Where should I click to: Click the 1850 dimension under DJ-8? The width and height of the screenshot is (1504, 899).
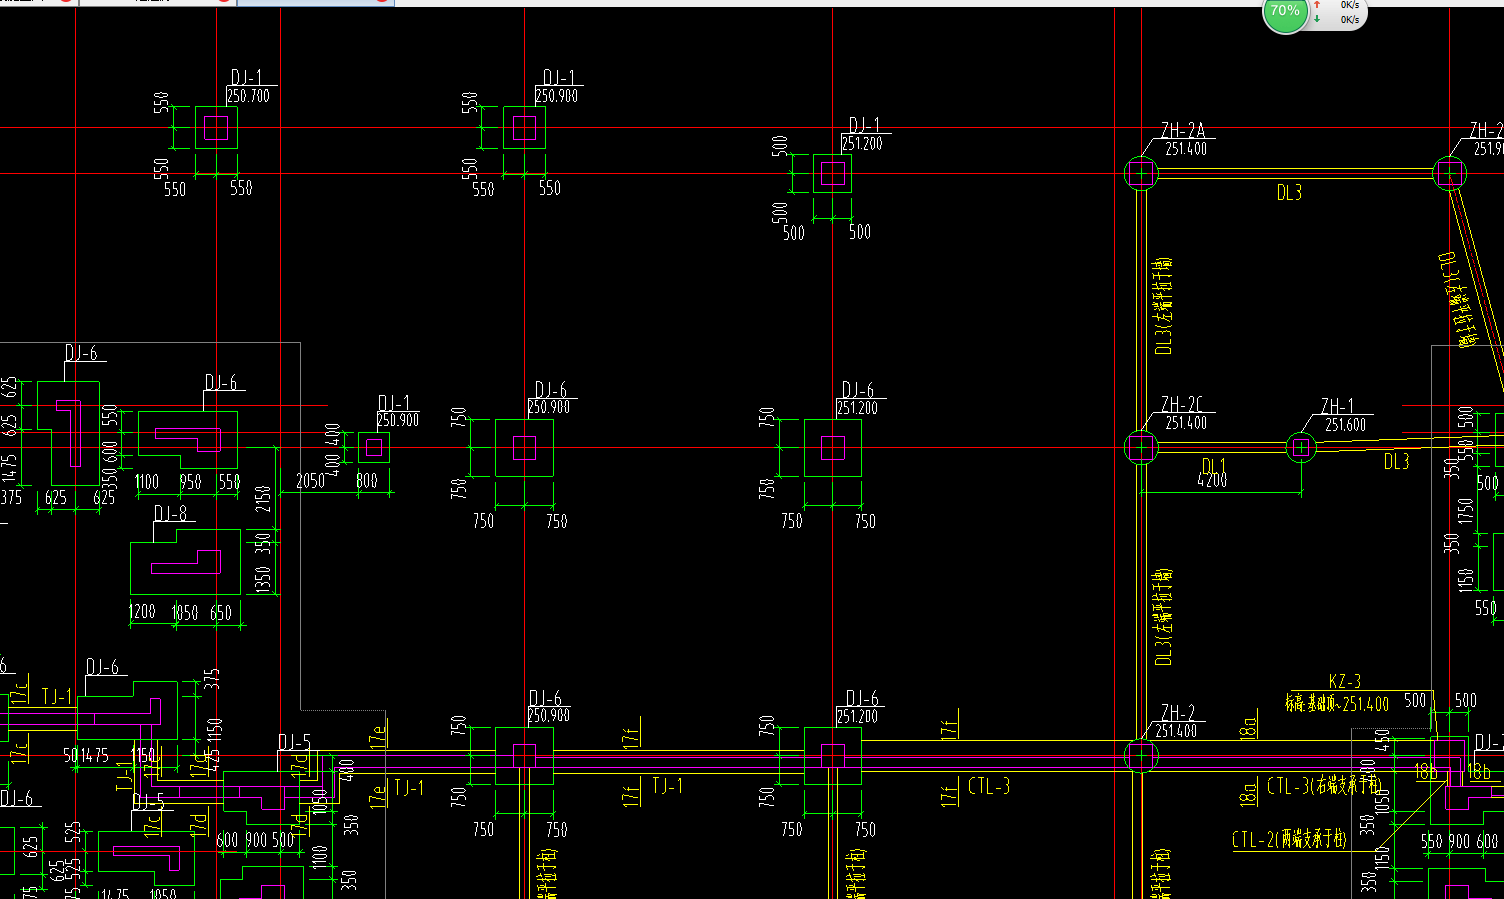pyautogui.click(x=185, y=613)
